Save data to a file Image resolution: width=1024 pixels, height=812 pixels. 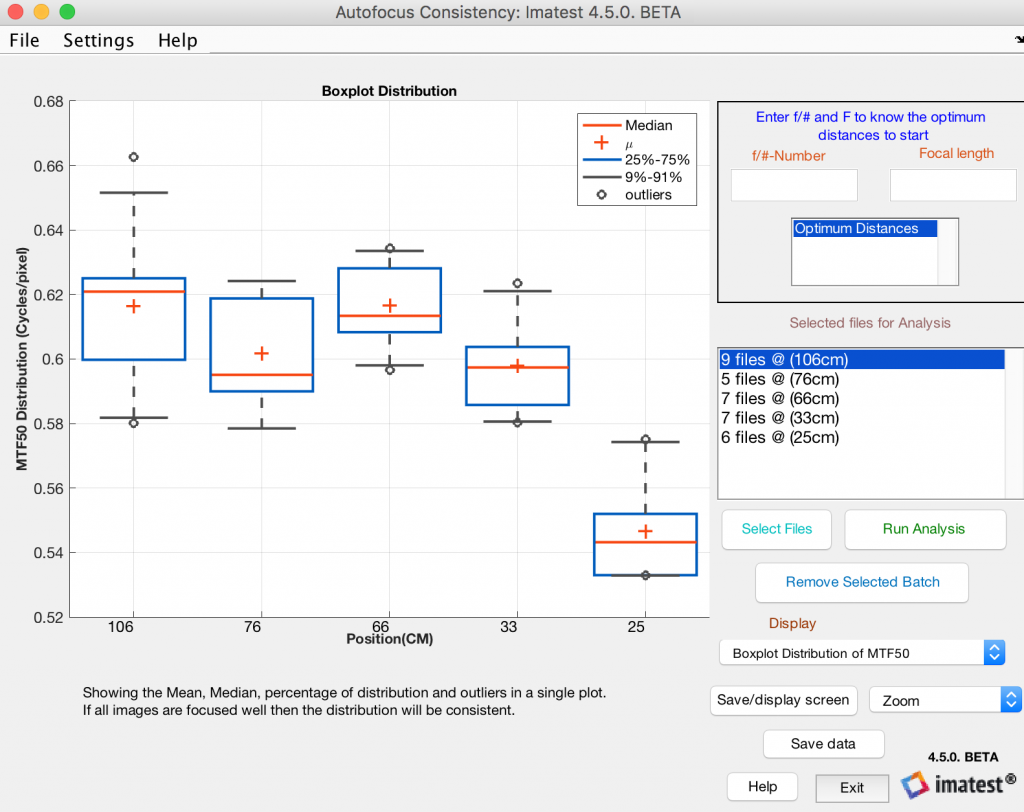click(824, 743)
